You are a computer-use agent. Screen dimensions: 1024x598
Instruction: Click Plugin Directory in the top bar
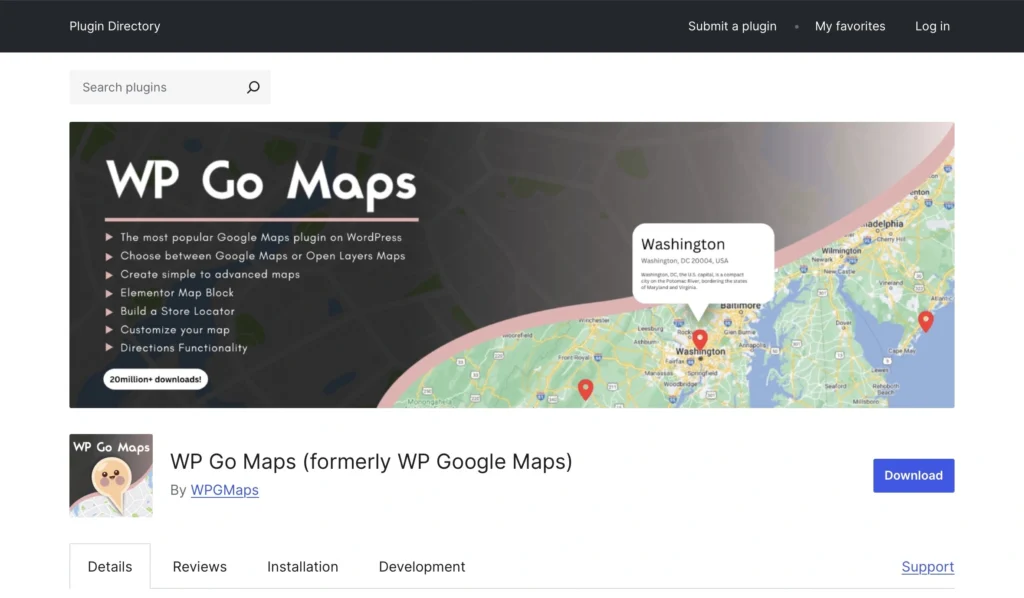click(x=114, y=26)
